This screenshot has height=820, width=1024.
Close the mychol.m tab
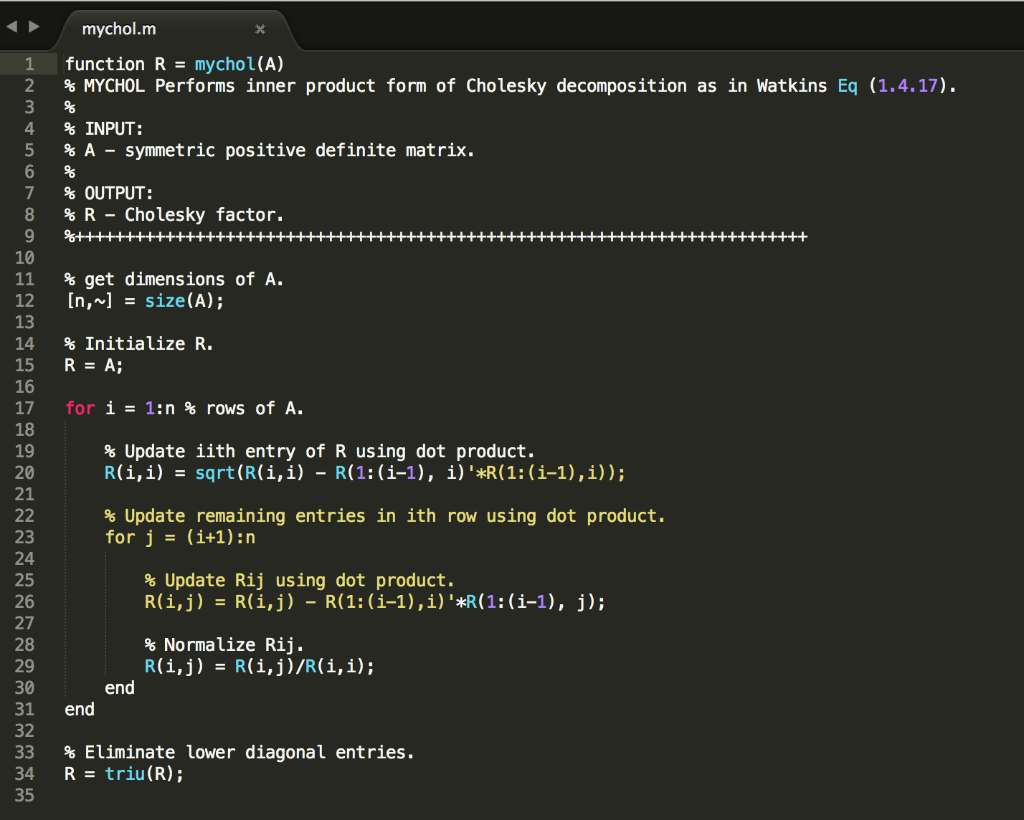coord(259,29)
